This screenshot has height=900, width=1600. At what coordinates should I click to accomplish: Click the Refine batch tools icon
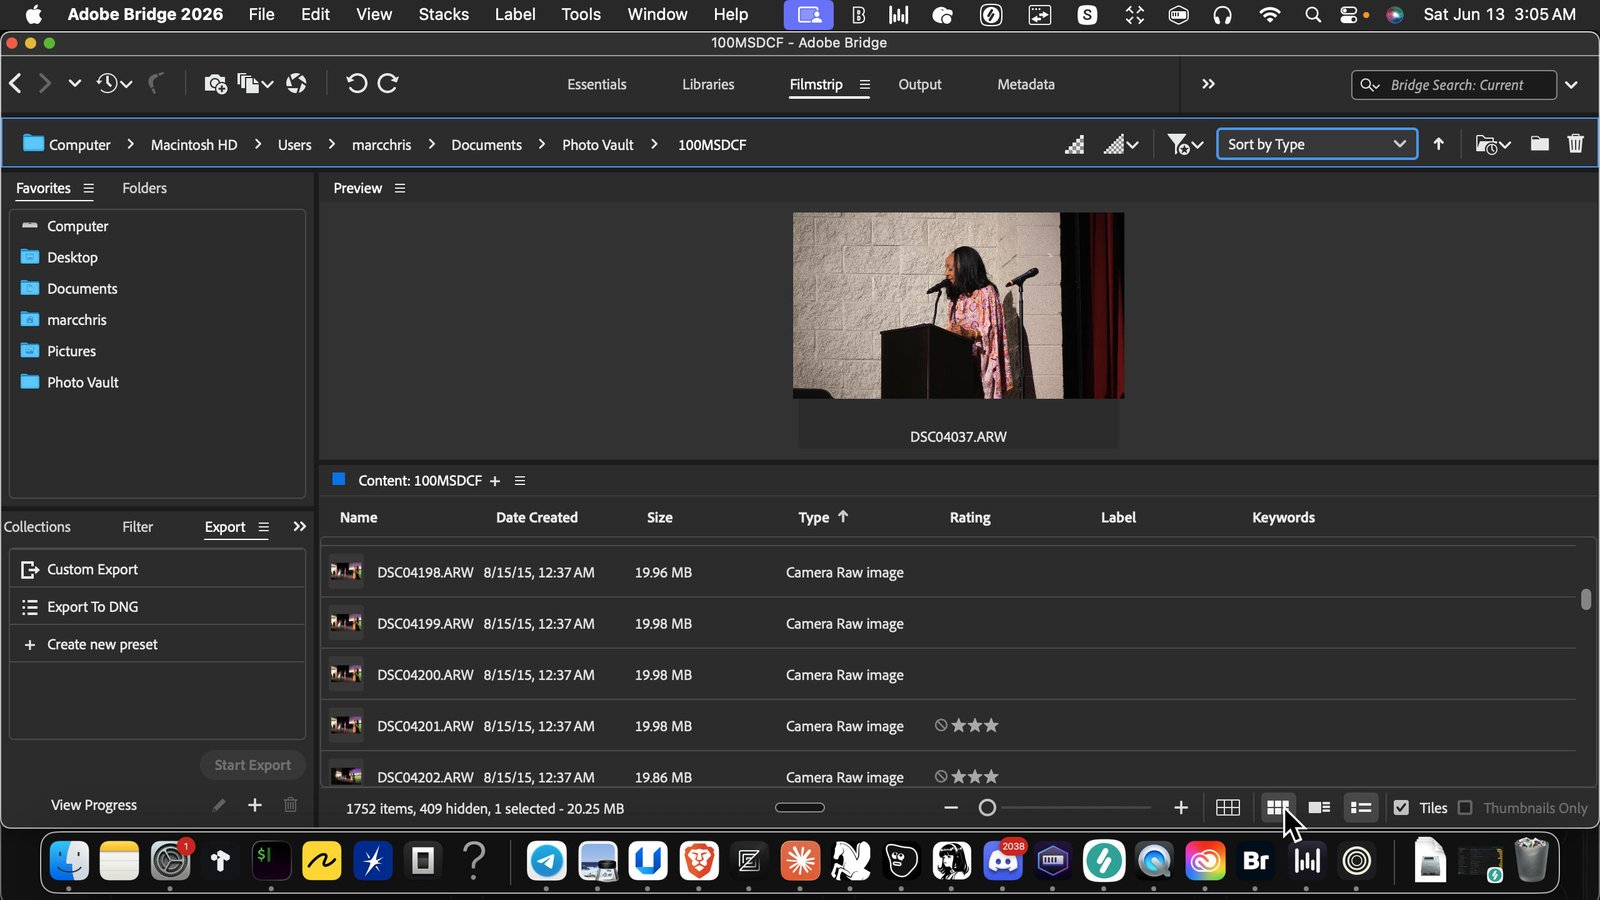pyautogui.click(x=255, y=84)
